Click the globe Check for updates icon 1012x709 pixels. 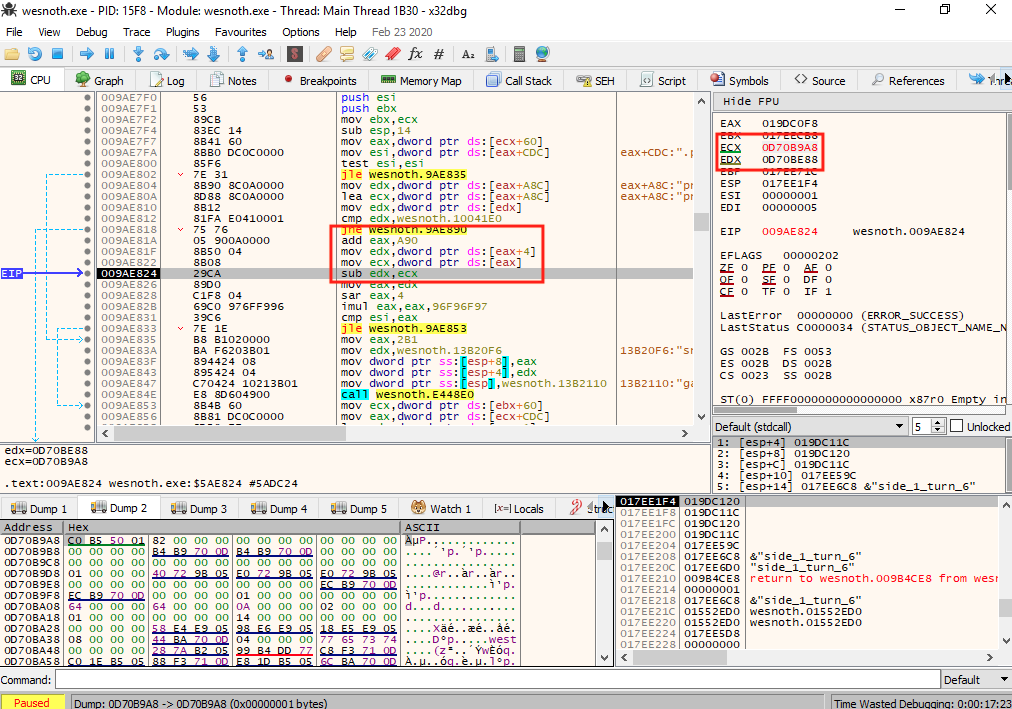point(543,54)
